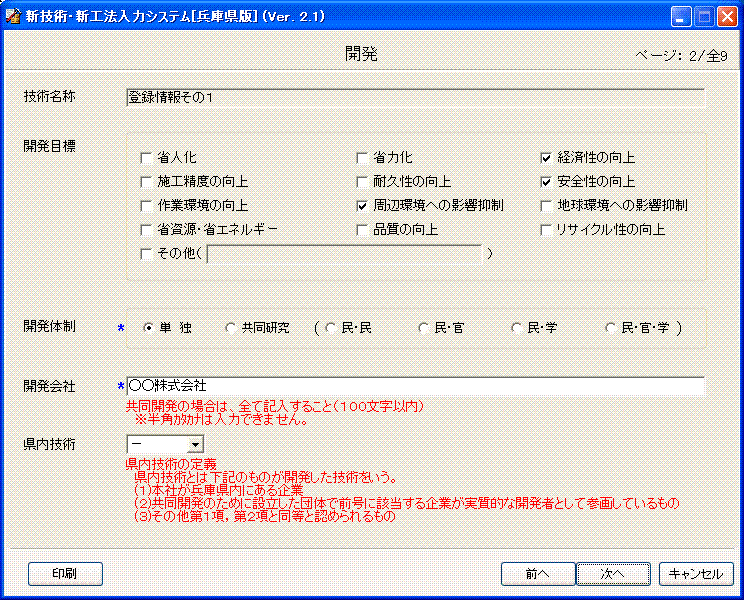744x600 pixels.
Task: Enable the その他 checkbox
Action: [146, 254]
